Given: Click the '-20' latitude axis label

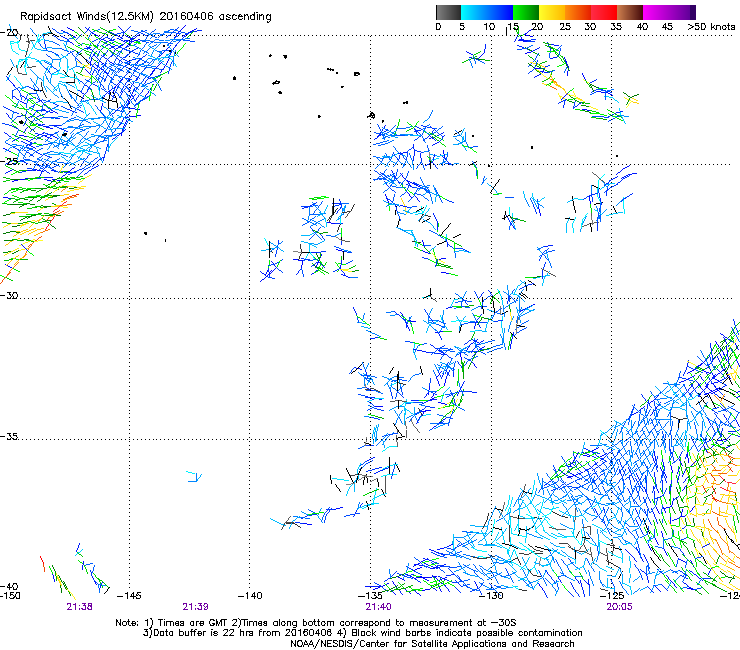Looking at the screenshot, I should (x=9, y=32).
